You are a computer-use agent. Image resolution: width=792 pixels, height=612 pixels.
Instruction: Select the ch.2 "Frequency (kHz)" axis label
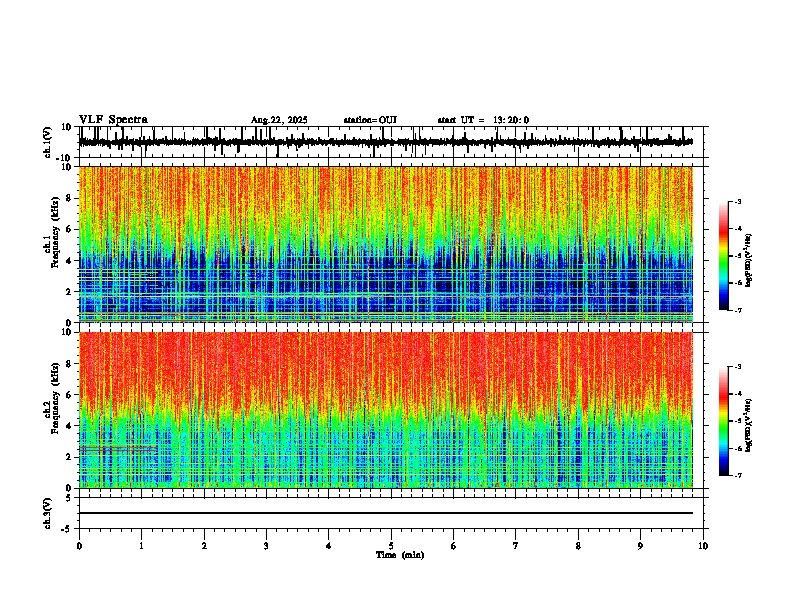pyautogui.click(x=56, y=397)
